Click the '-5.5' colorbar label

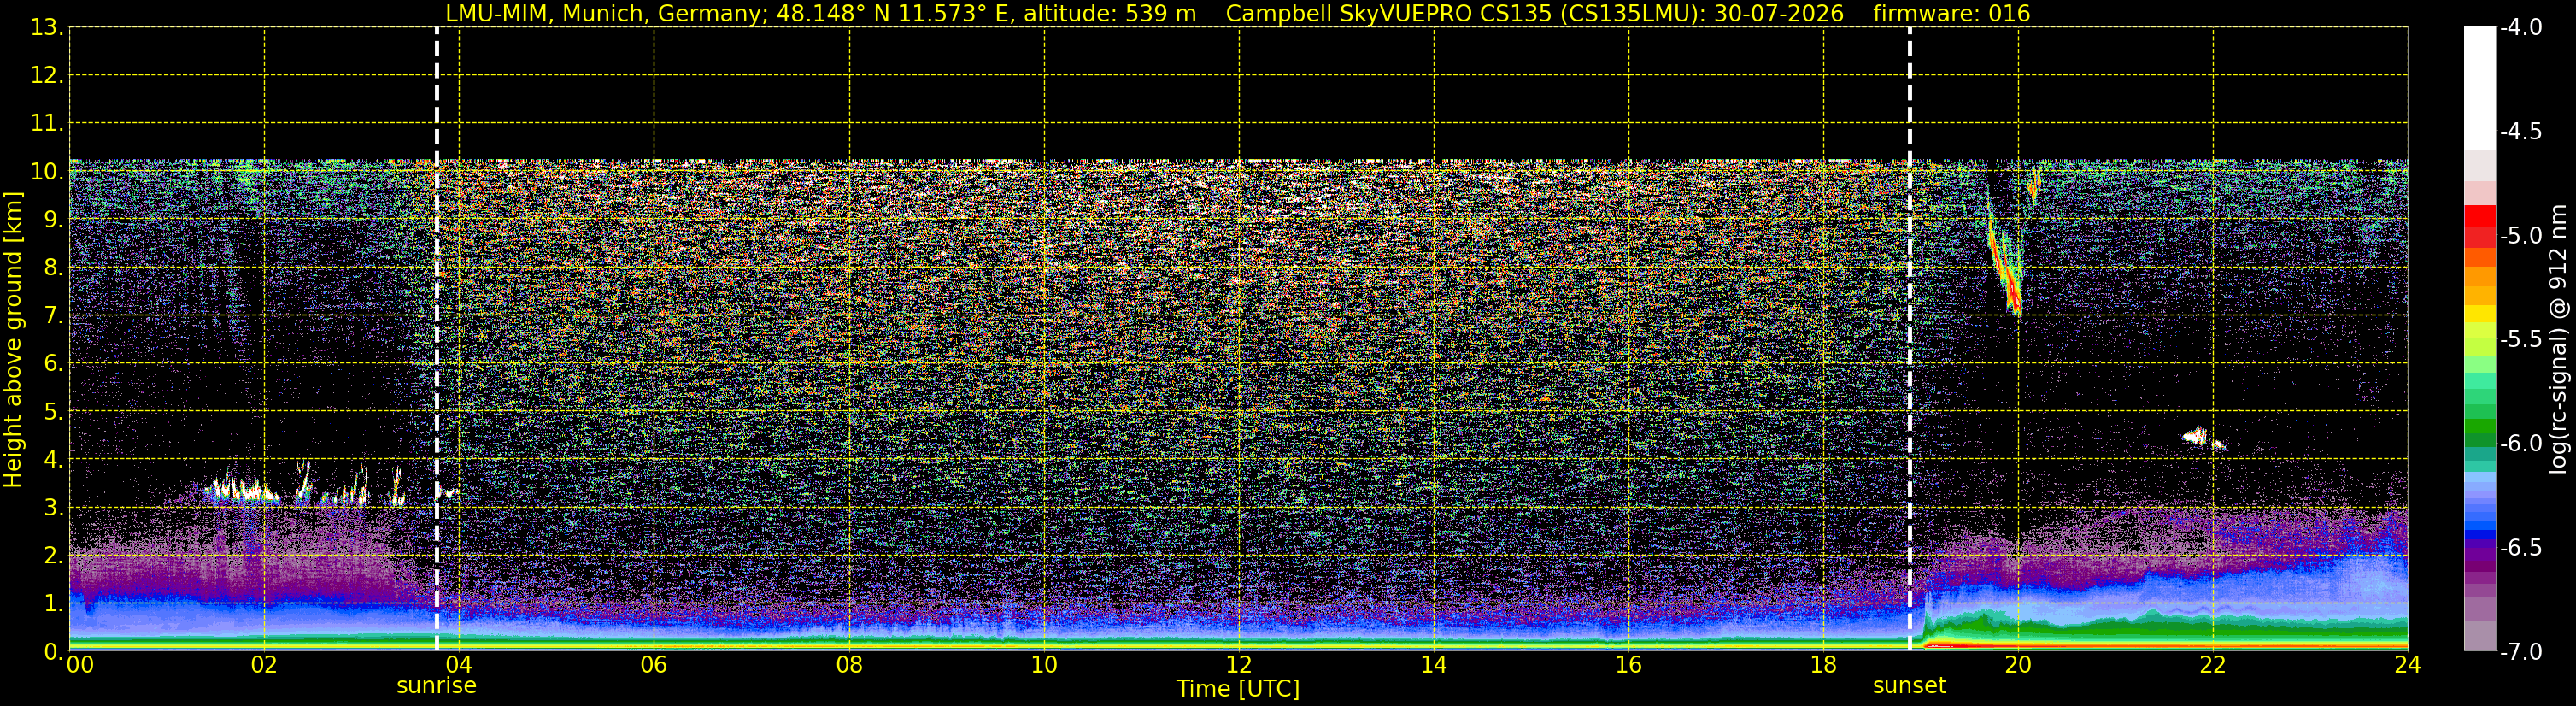tap(2521, 340)
